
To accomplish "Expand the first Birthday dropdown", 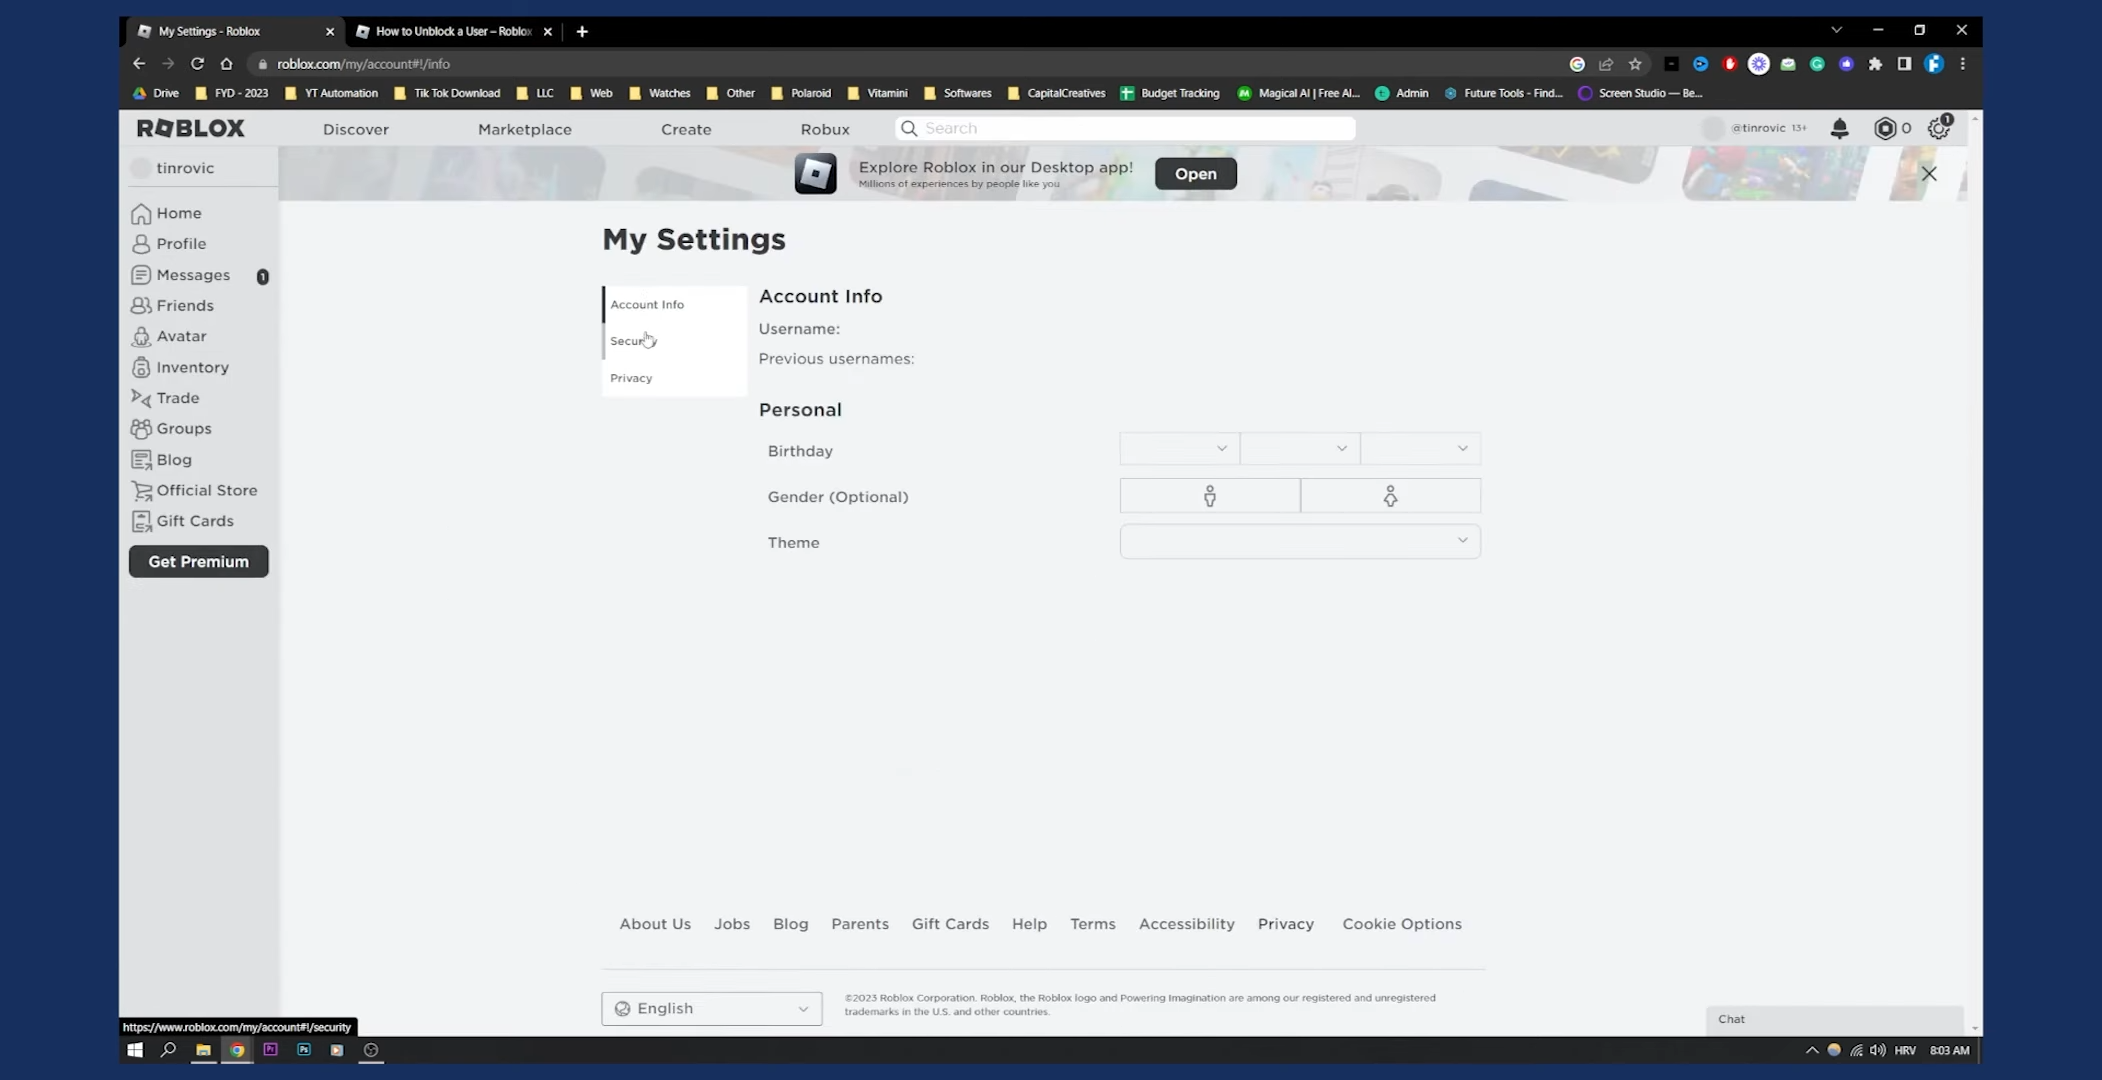I will [x=1179, y=449].
